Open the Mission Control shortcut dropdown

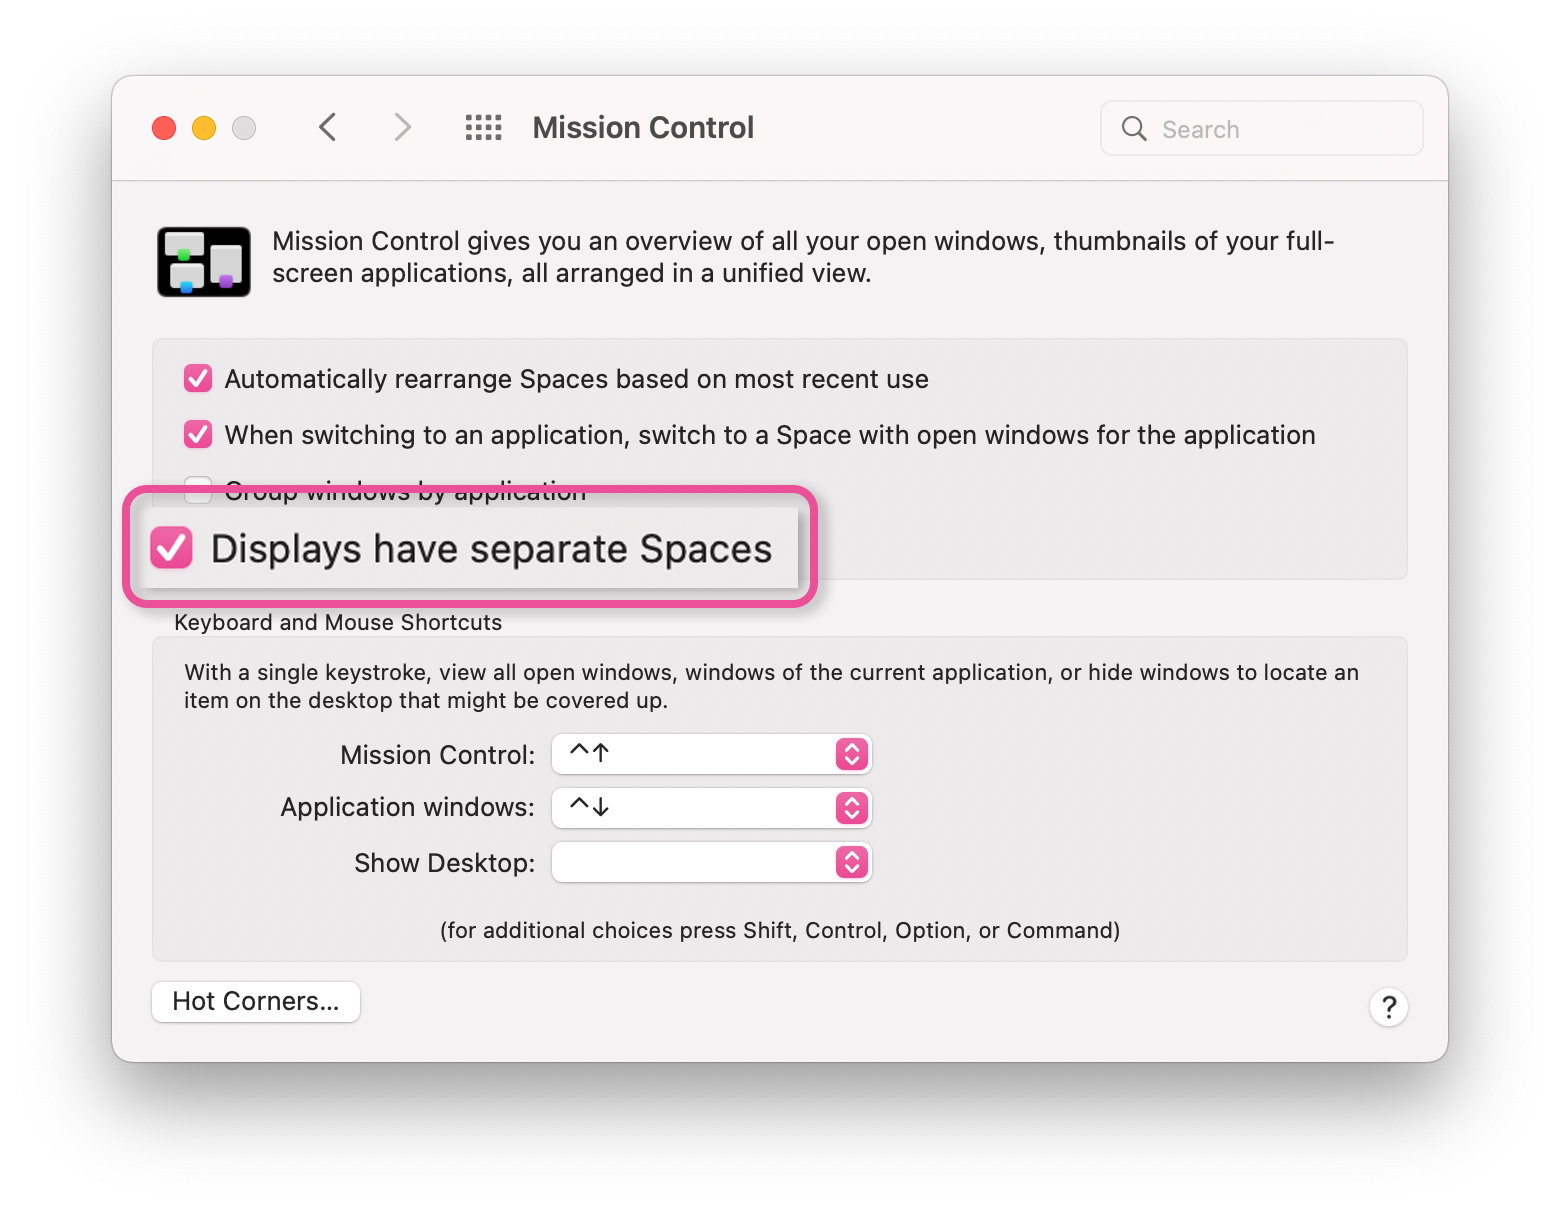[x=711, y=754]
